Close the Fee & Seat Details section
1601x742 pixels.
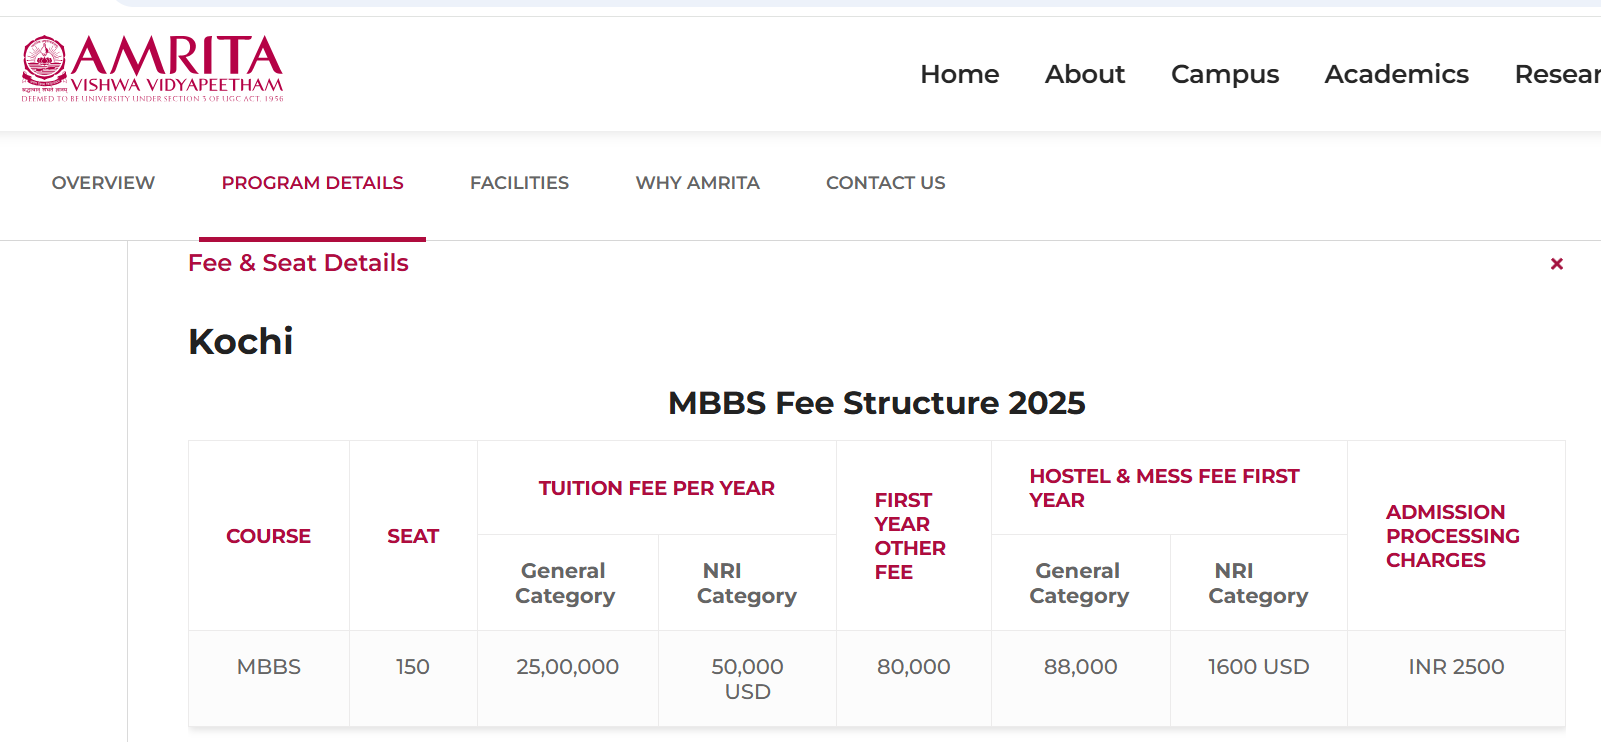tap(1556, 264)
